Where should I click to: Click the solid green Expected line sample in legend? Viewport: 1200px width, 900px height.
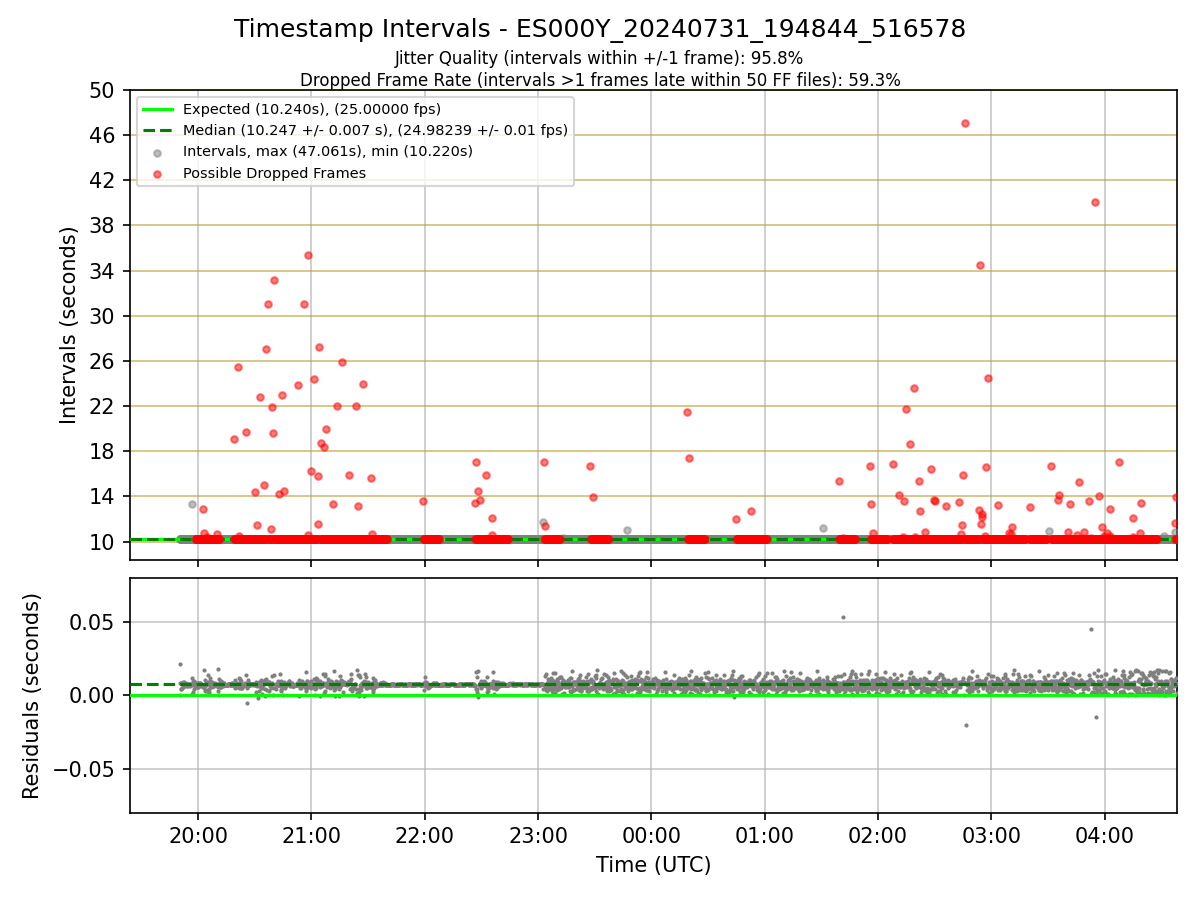click(x=158, y=109)
